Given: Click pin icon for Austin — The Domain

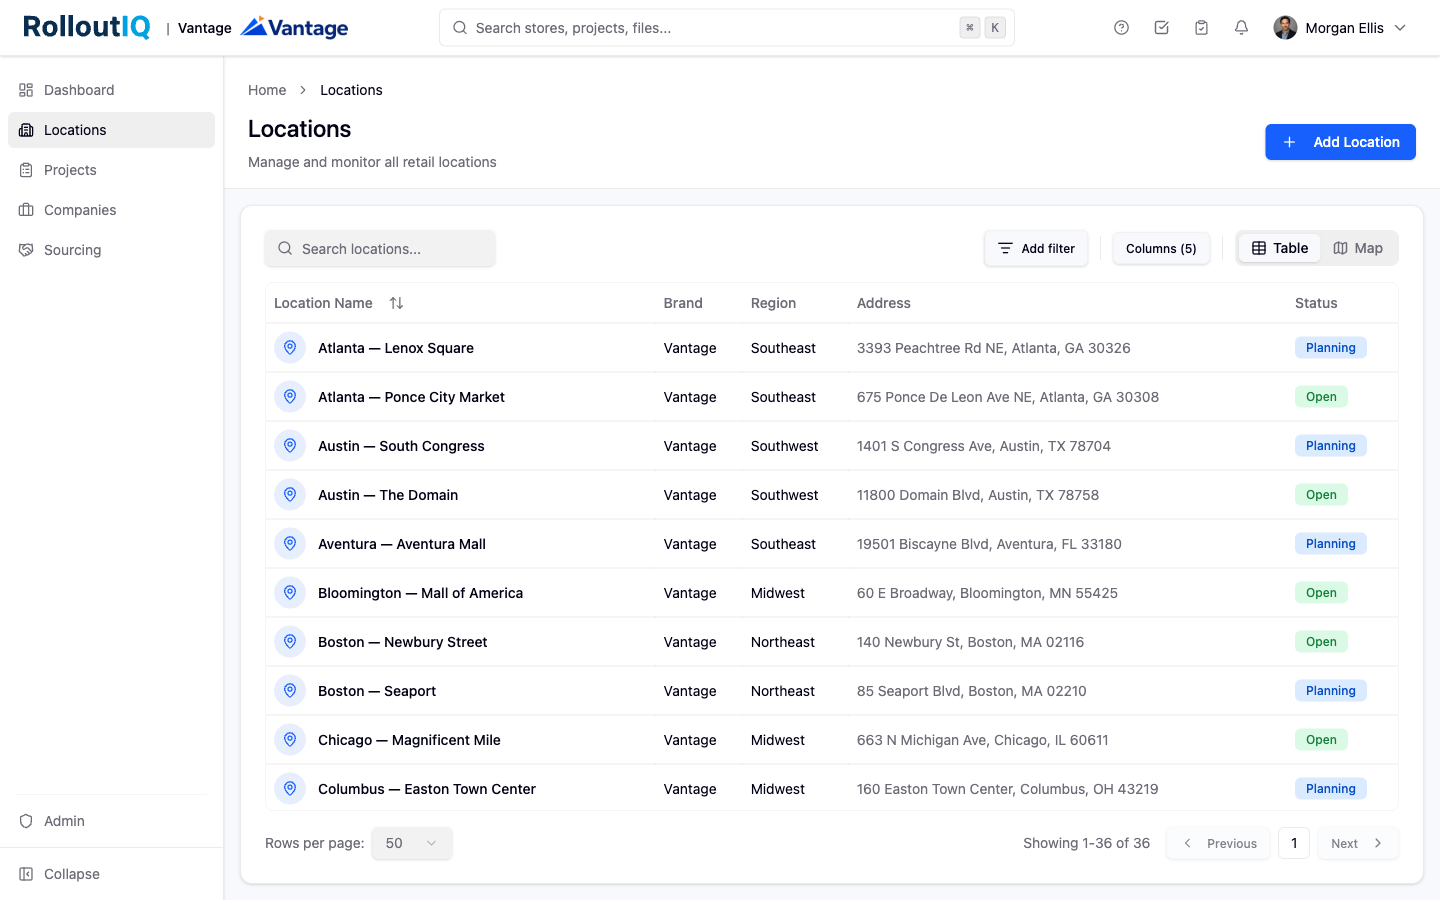Looking at the screenshot, I should click(x=290, y=495).
